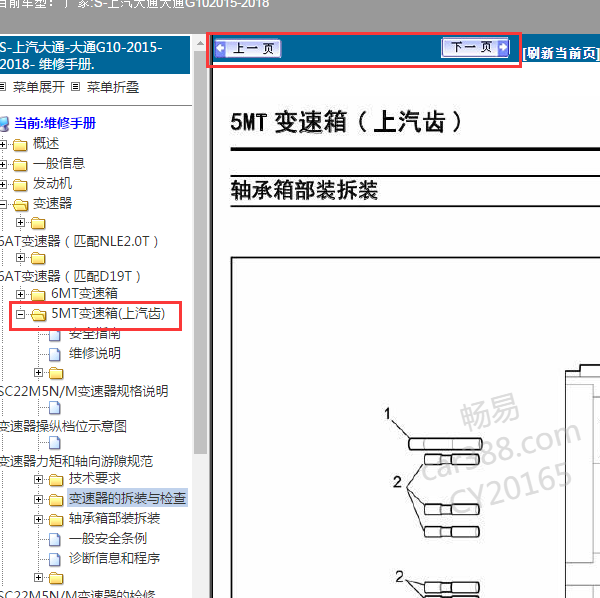Viewport: 600px width, 598px height.
Task: Collapse the 变速器 folder node
Action: (x=3, y=204)
